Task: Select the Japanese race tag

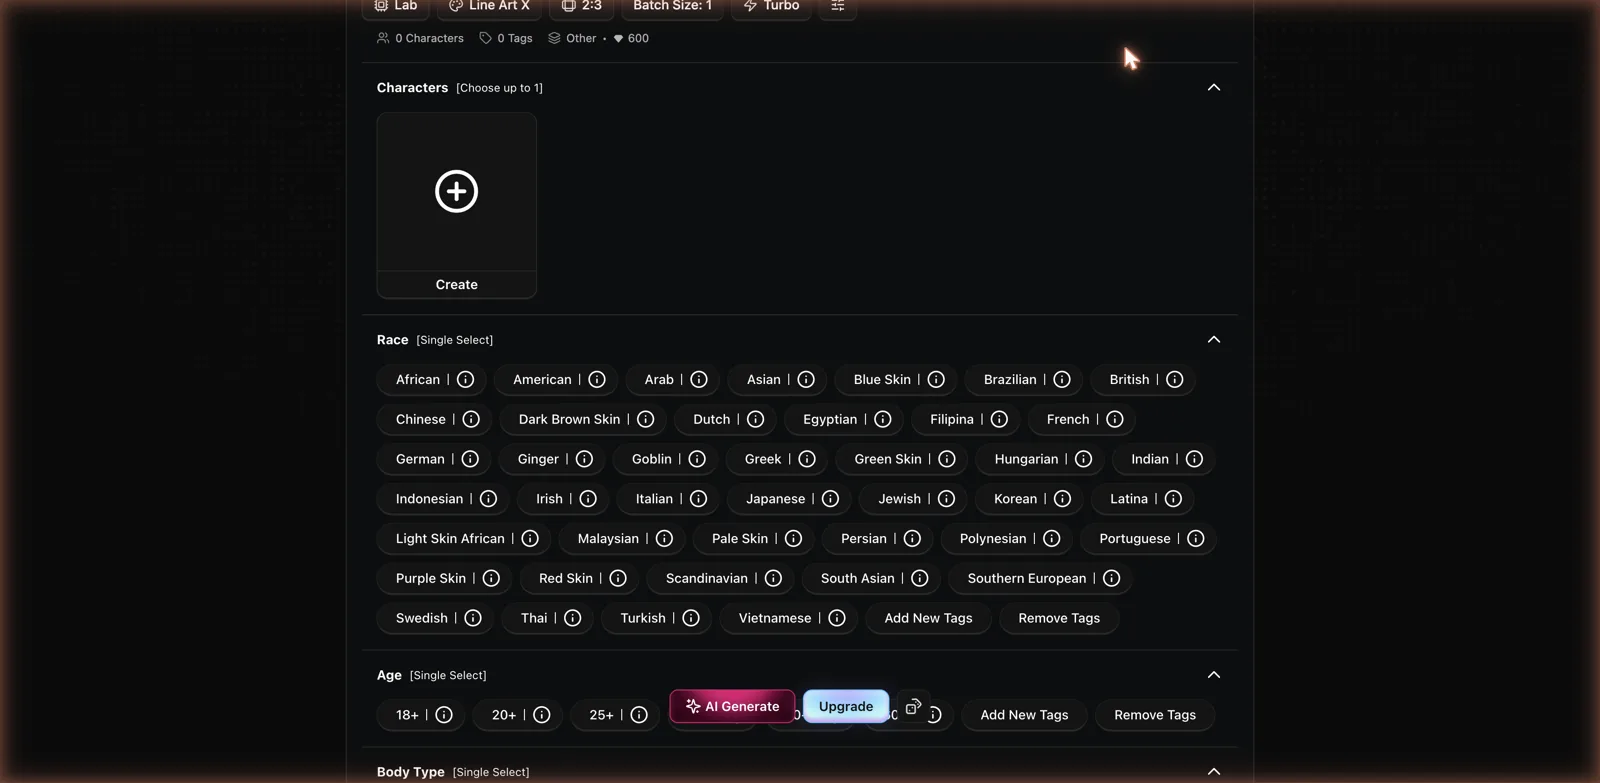Action: click(x=775, y=499)
